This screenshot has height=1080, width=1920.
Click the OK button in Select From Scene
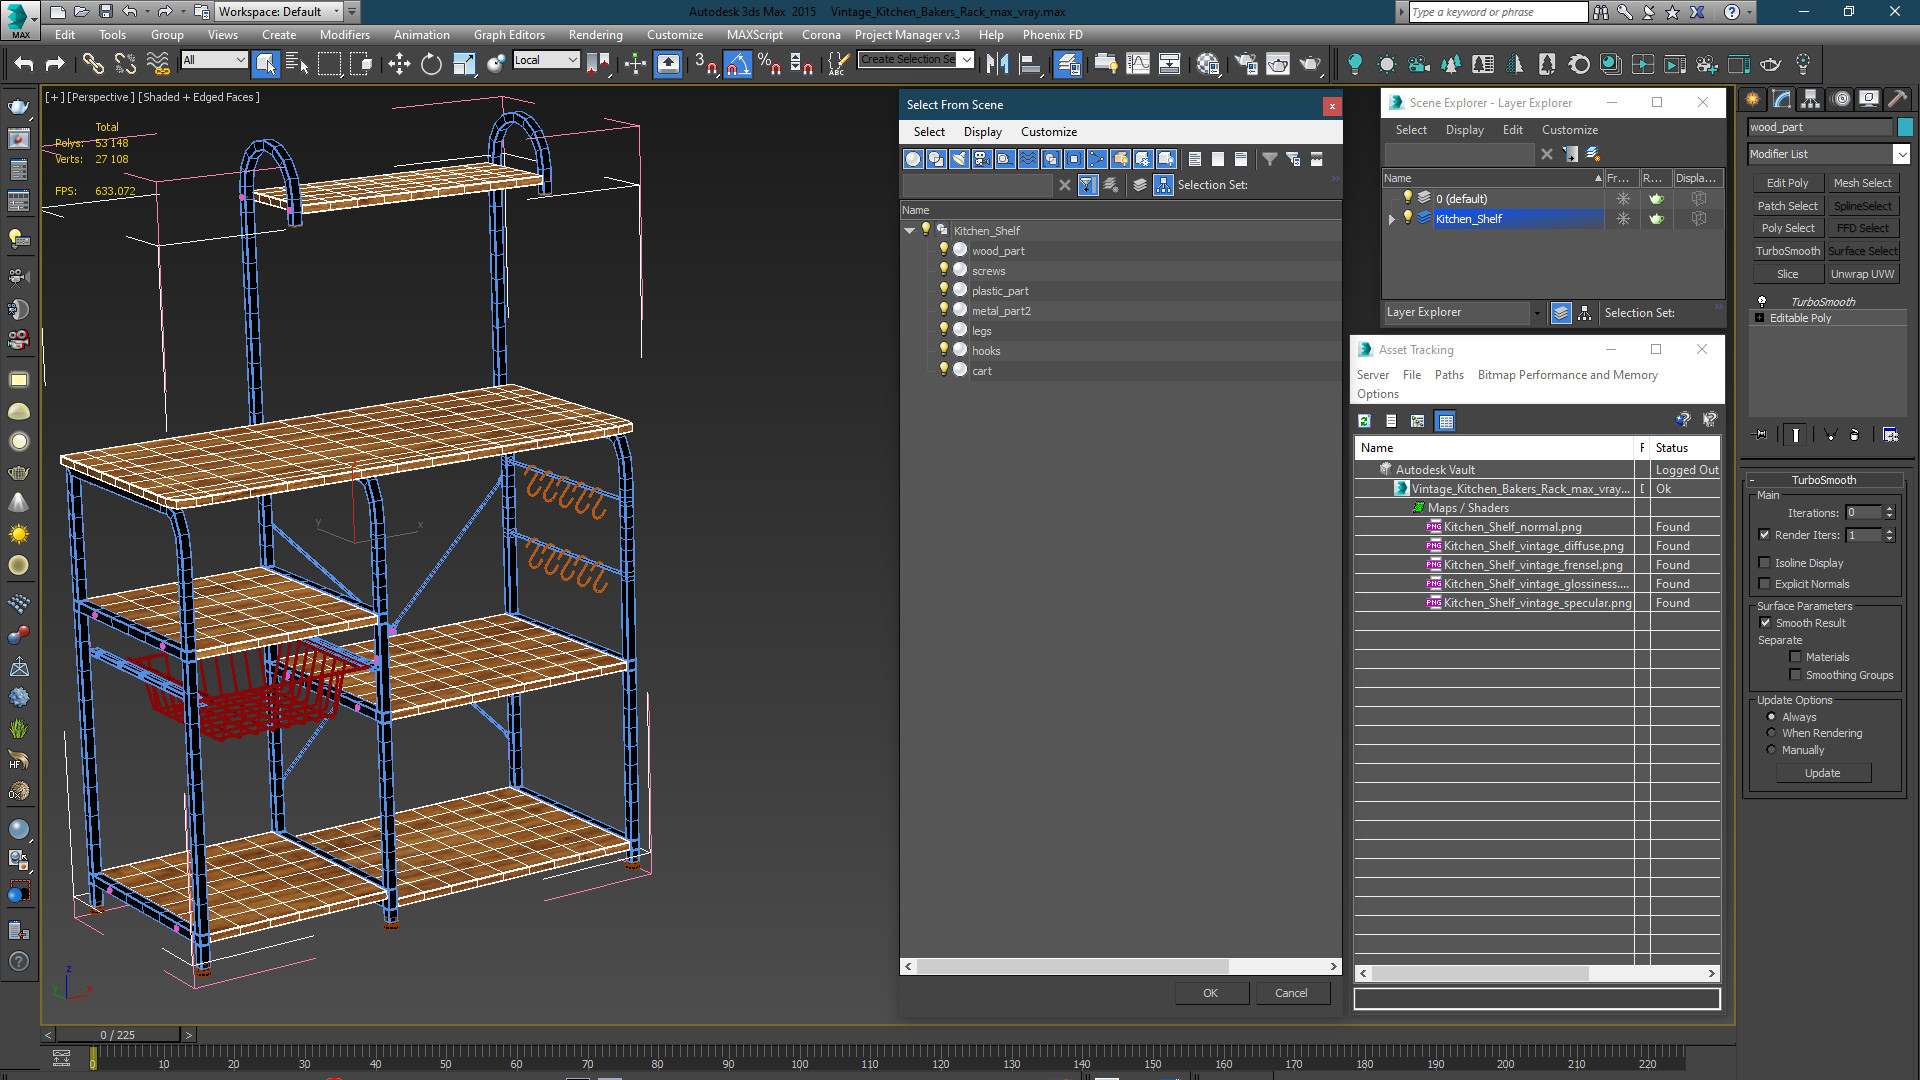pyautogui.click(x=1210, y=993)
